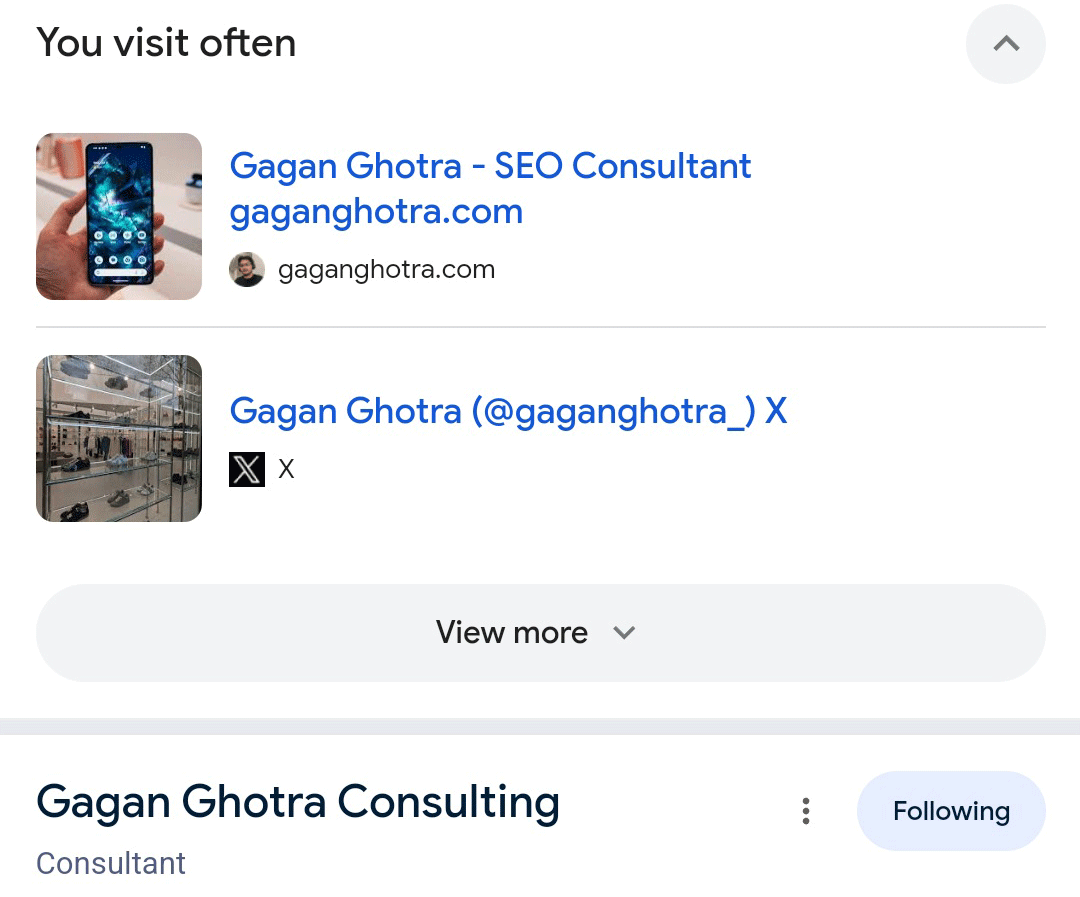Click the X platform logo icon

(246, 469)
